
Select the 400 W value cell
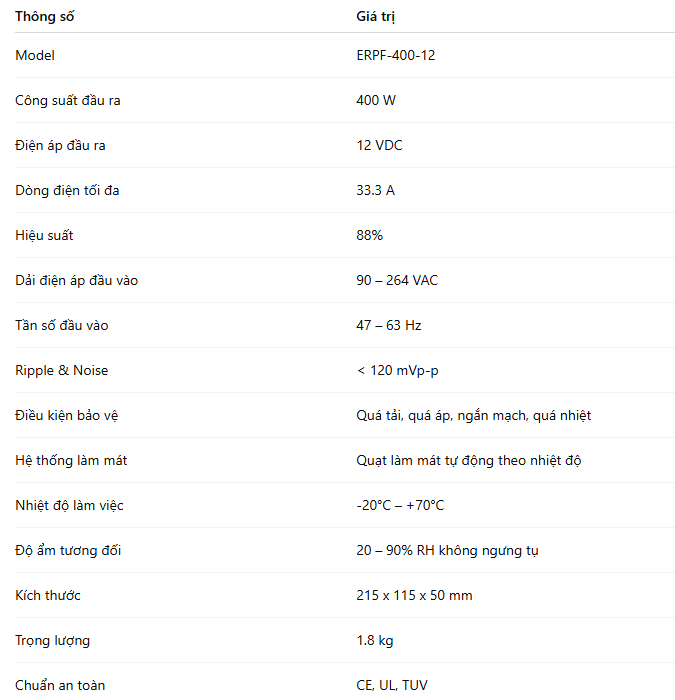(x=376, y=100)
